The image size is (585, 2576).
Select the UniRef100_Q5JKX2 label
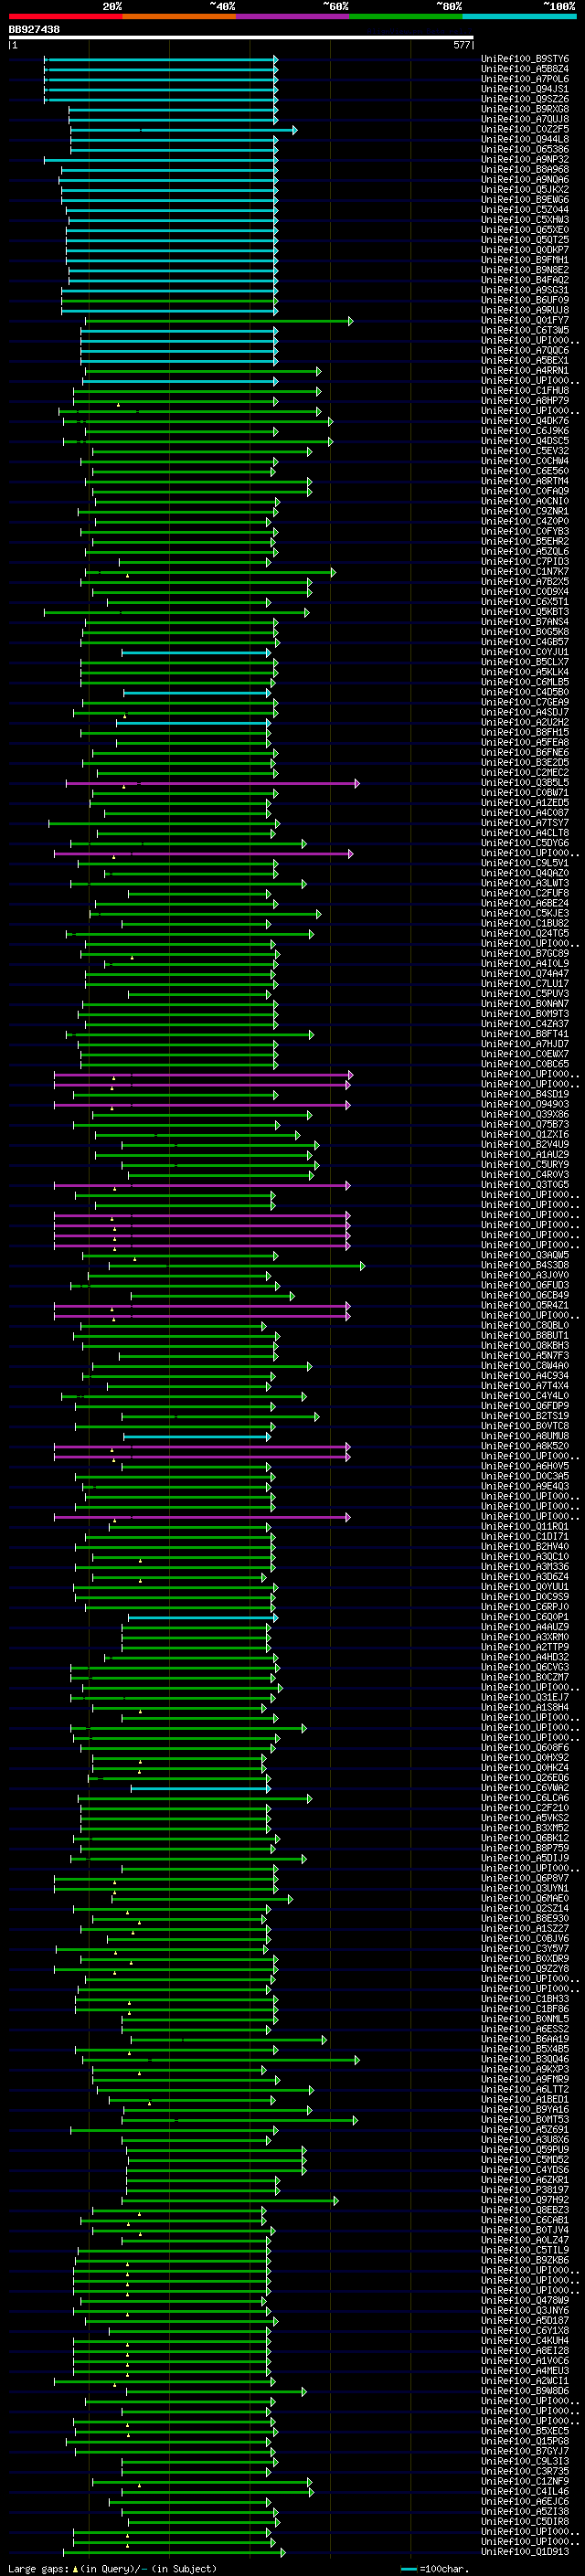pos(524,189)
